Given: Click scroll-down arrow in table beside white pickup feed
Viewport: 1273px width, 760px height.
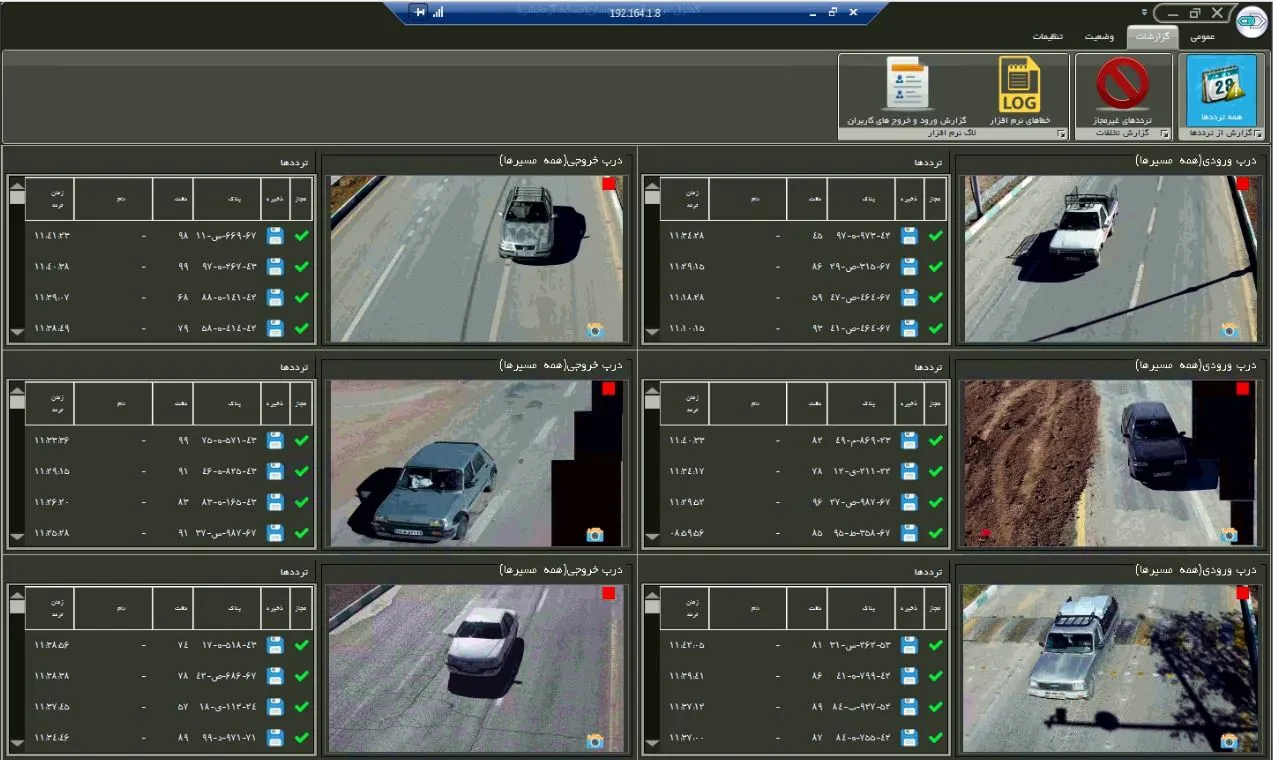Looking at the screenshot, I should click(650, 333).
